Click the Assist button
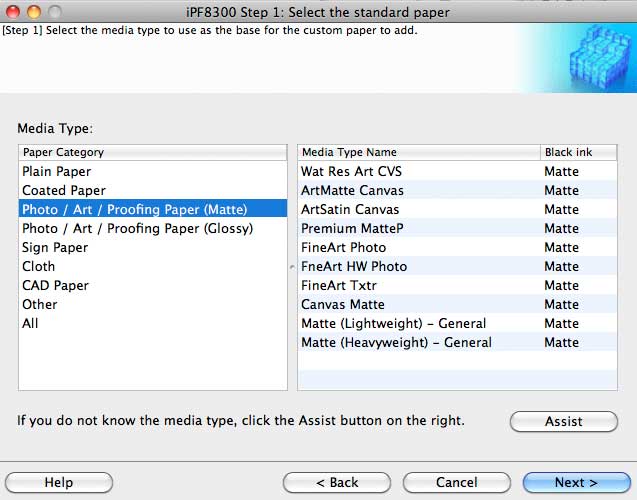637x500 pixels. point(564,422)
